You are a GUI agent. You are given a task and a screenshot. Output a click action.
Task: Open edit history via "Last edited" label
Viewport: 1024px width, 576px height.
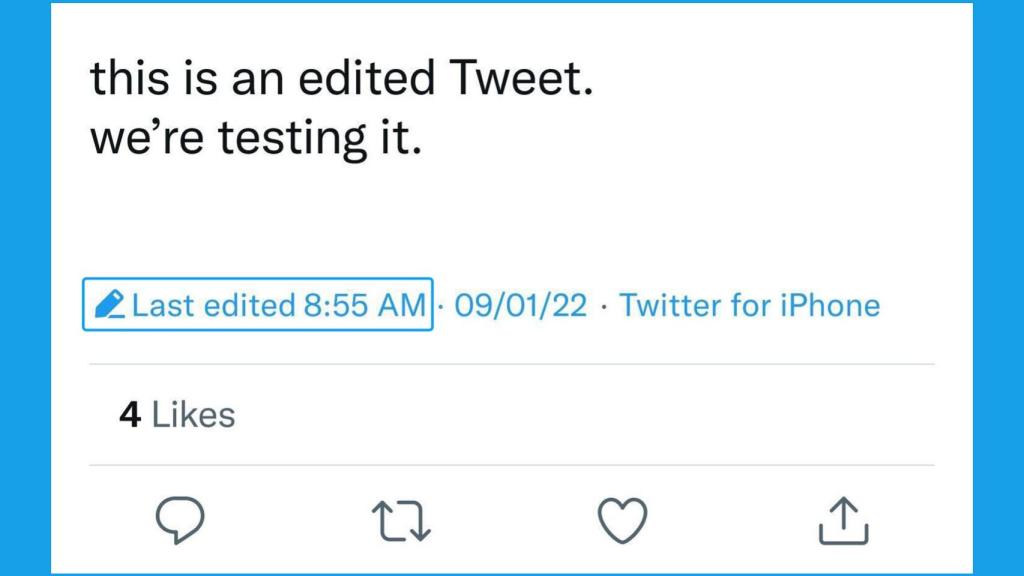214,305
